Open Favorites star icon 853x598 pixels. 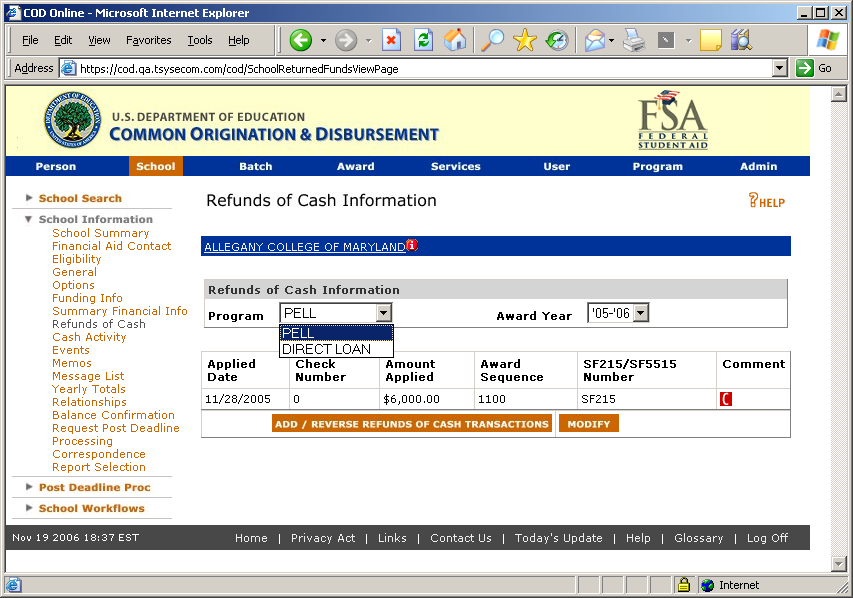coord(525,40)
